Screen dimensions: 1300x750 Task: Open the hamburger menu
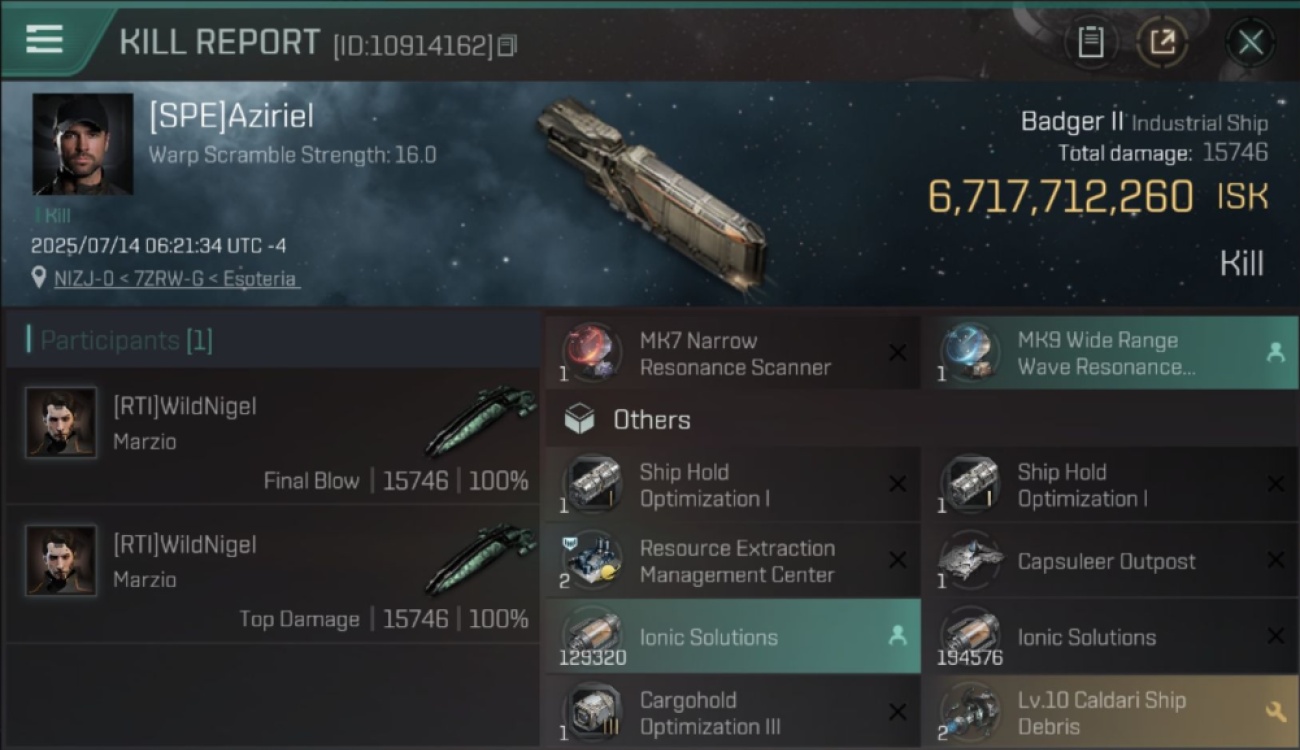(x=44, y=40)
